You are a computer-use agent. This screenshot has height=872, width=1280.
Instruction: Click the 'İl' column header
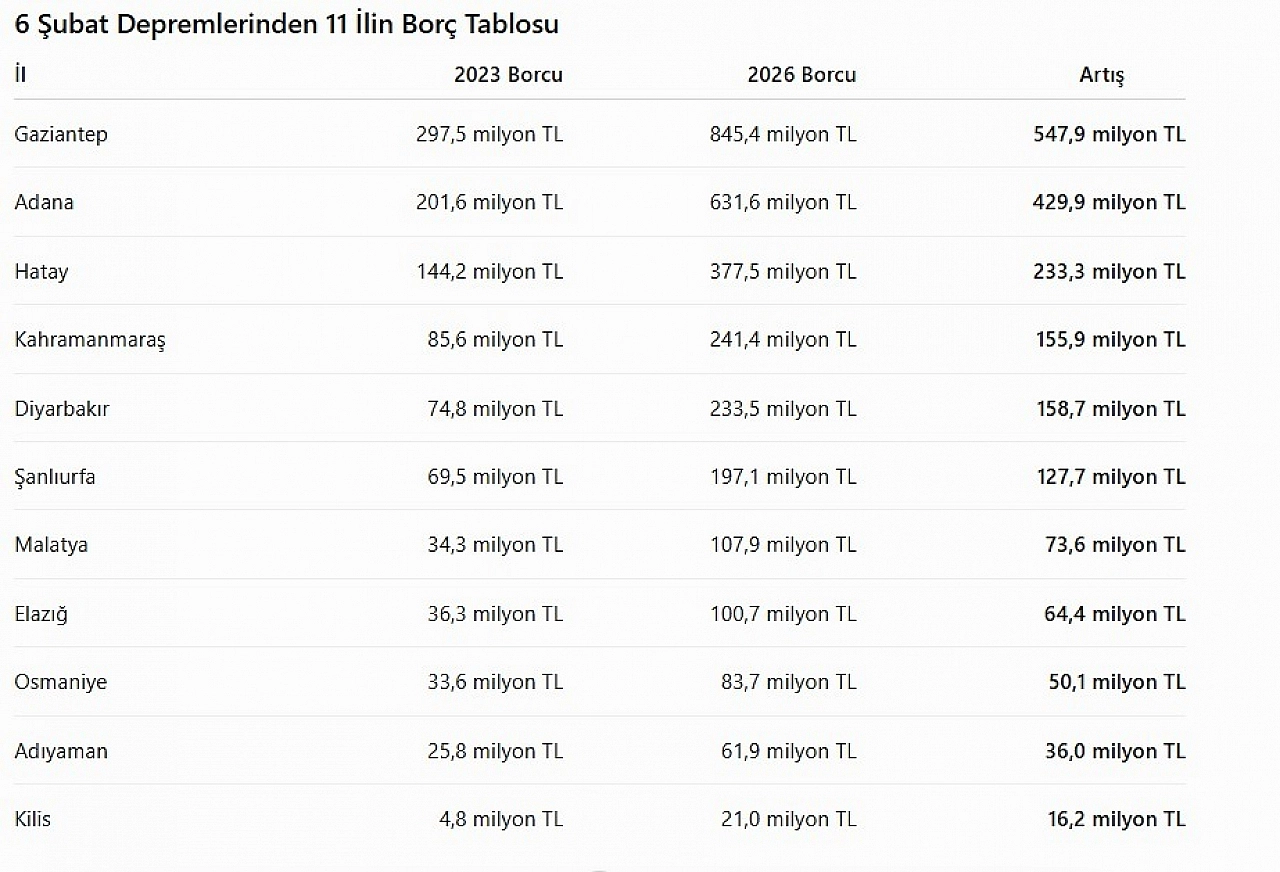[x=20, y=75]
